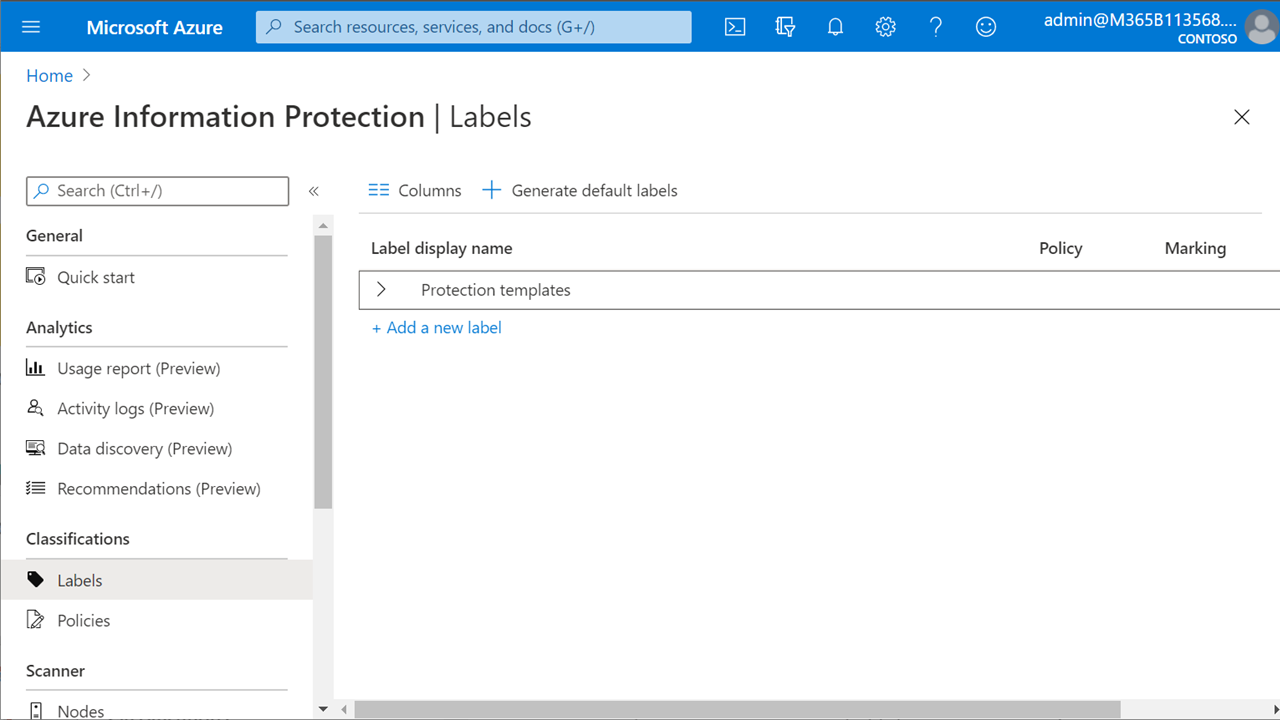Click the account avatar picture
This screenshot has width=1280, height=720.
tap(1261, 27)
